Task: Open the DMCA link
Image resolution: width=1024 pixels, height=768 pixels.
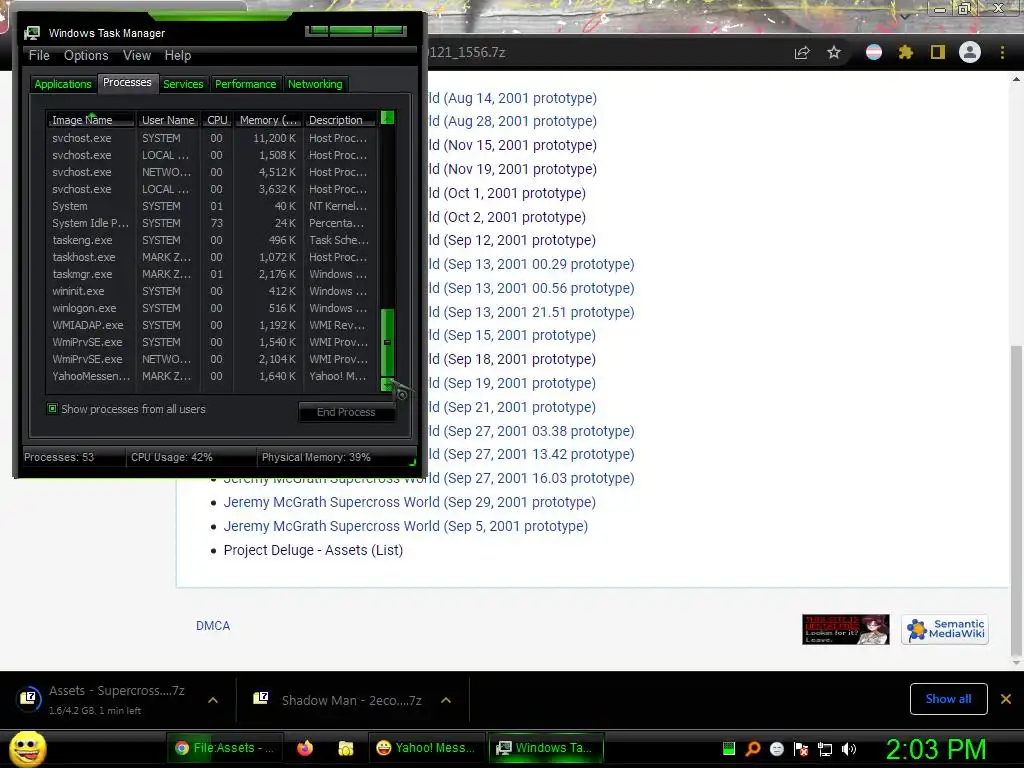Action: click(213, 626)
